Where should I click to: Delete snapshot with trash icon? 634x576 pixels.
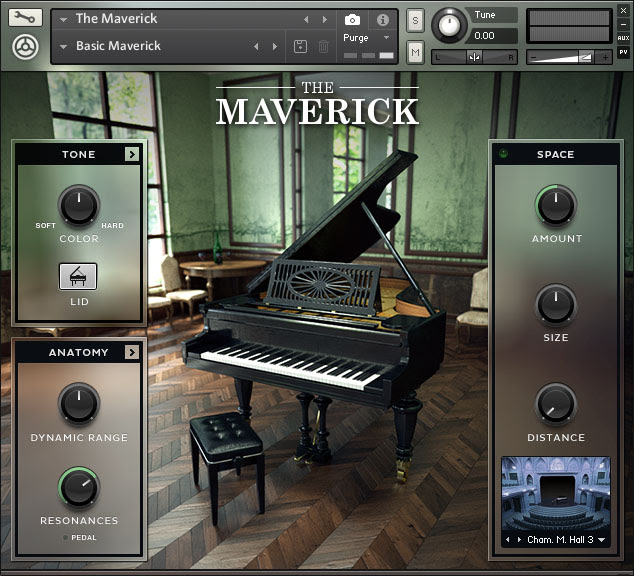[323, 46]
